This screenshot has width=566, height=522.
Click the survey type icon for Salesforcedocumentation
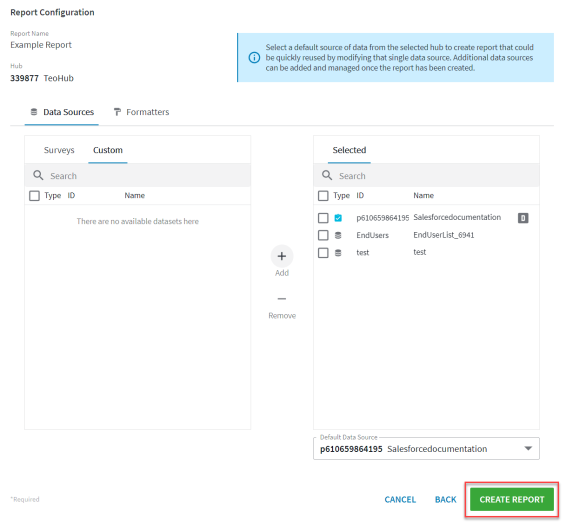(x=338, y=218)
